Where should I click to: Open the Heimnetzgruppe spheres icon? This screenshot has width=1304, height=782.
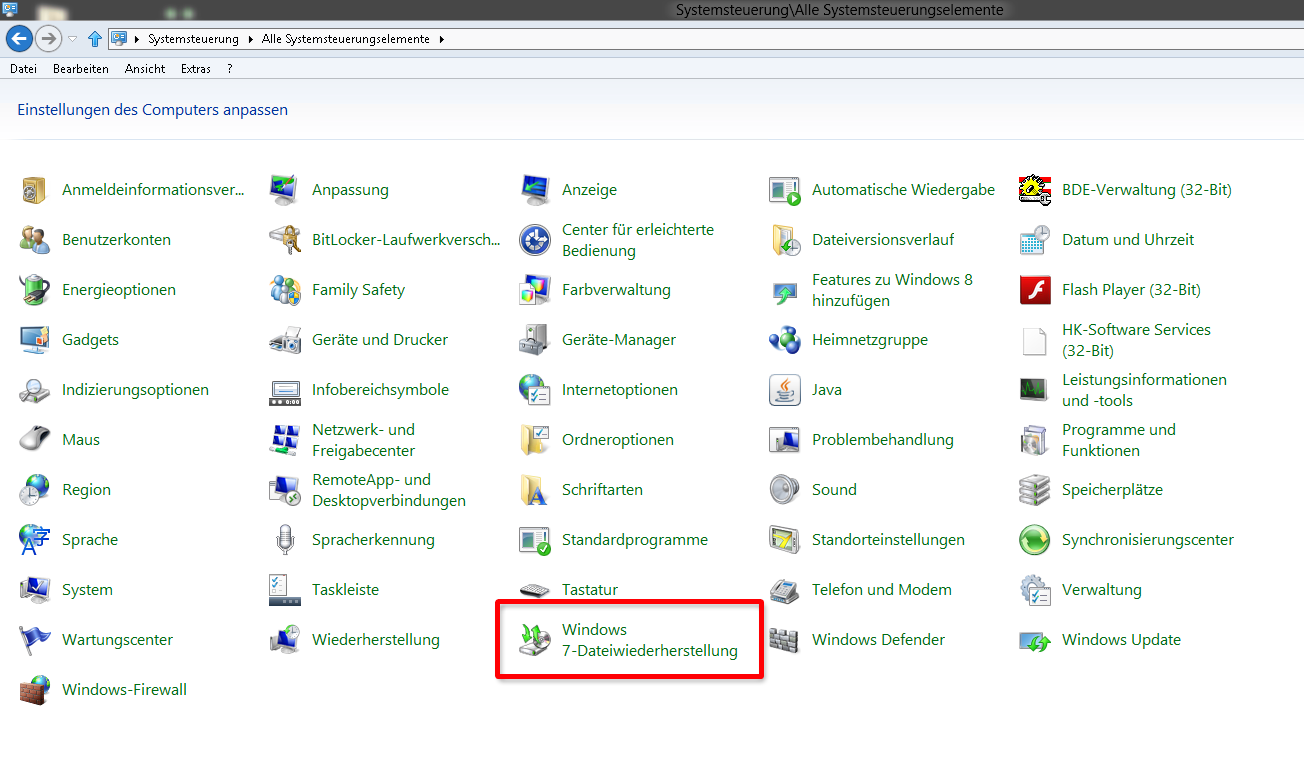point(785,340)
